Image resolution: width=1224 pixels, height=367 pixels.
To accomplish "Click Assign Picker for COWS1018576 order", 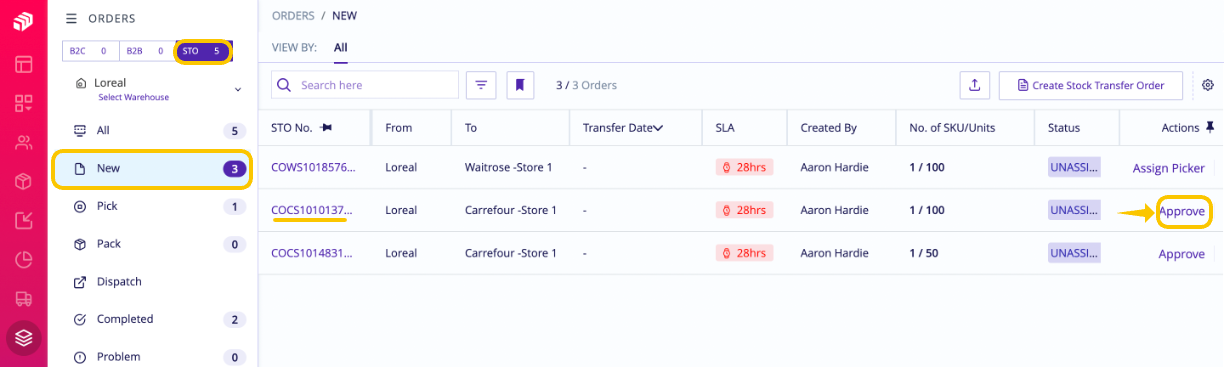I will 1168,168.
